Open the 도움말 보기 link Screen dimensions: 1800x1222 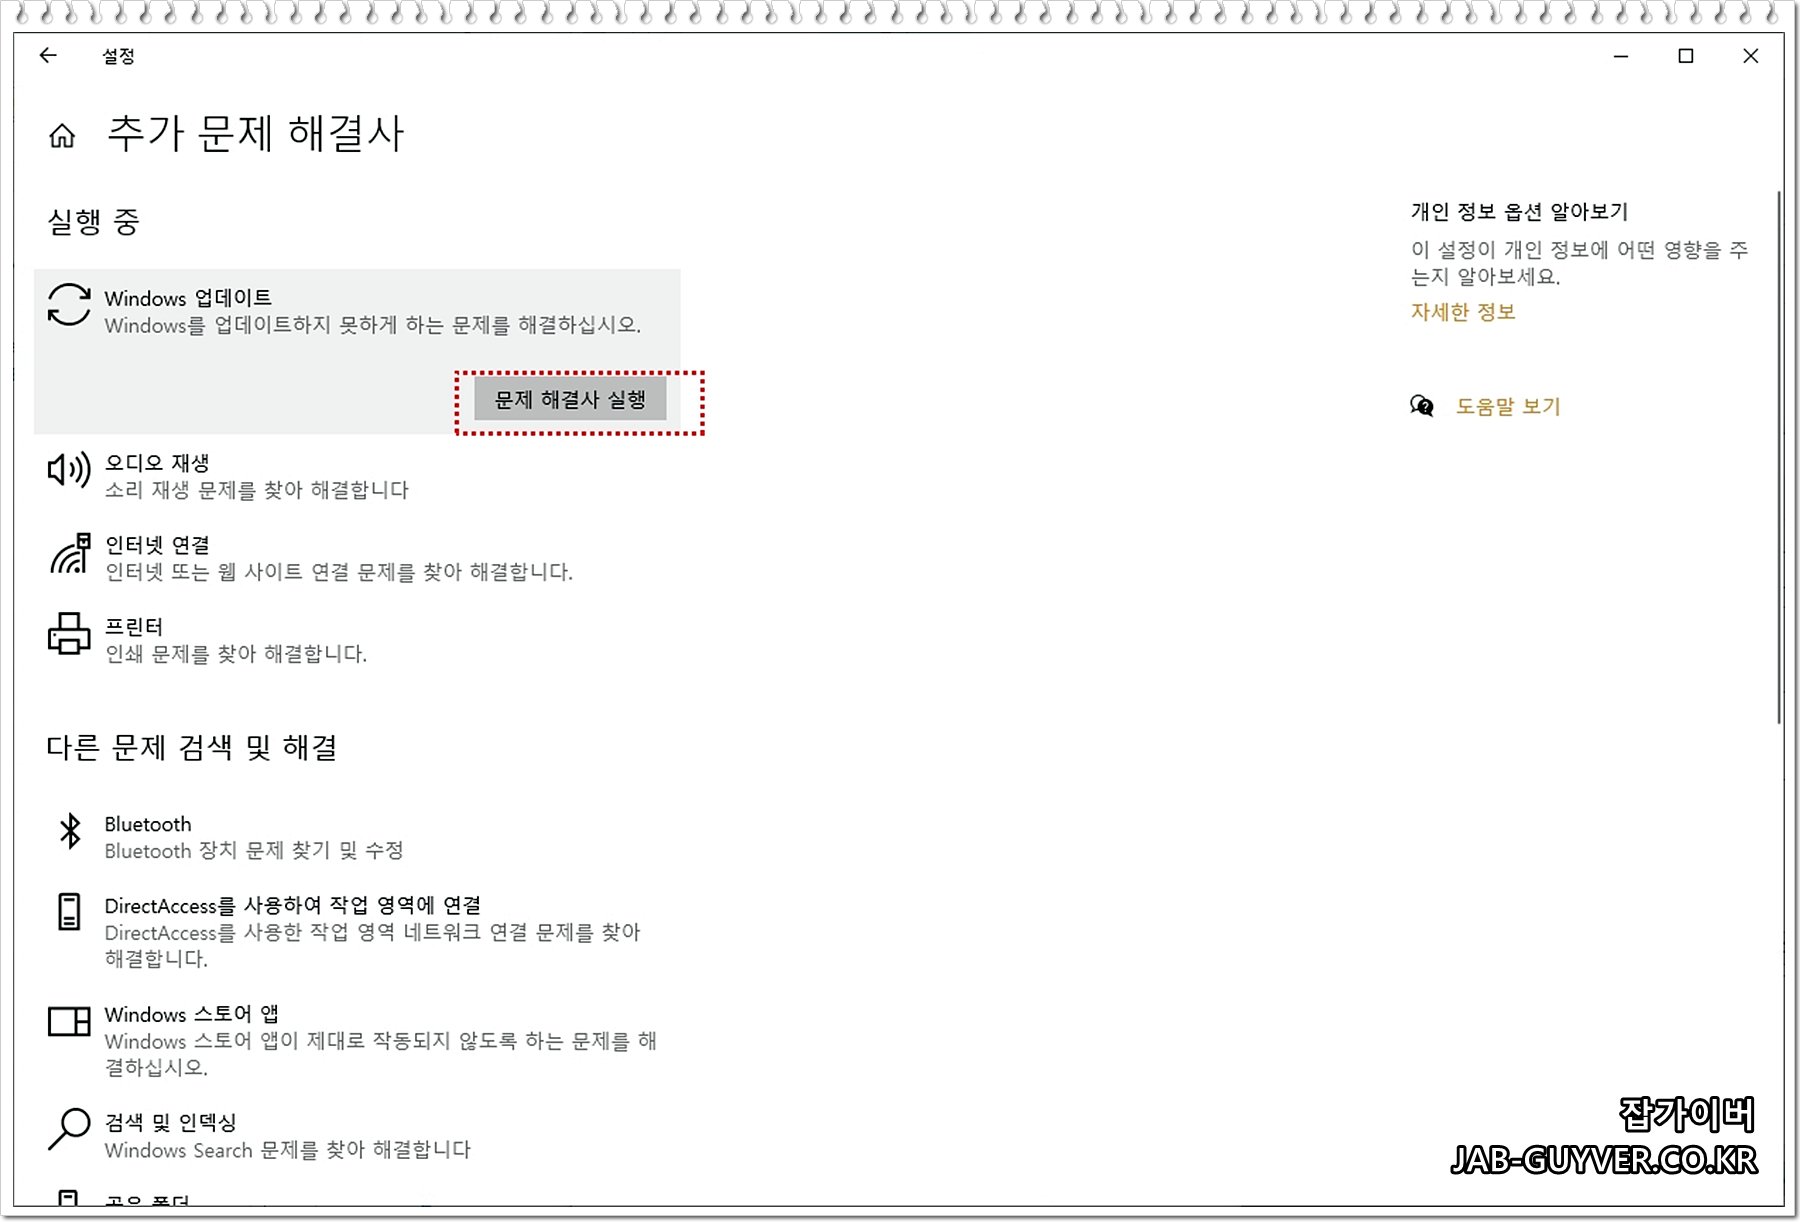point(1508,406)
